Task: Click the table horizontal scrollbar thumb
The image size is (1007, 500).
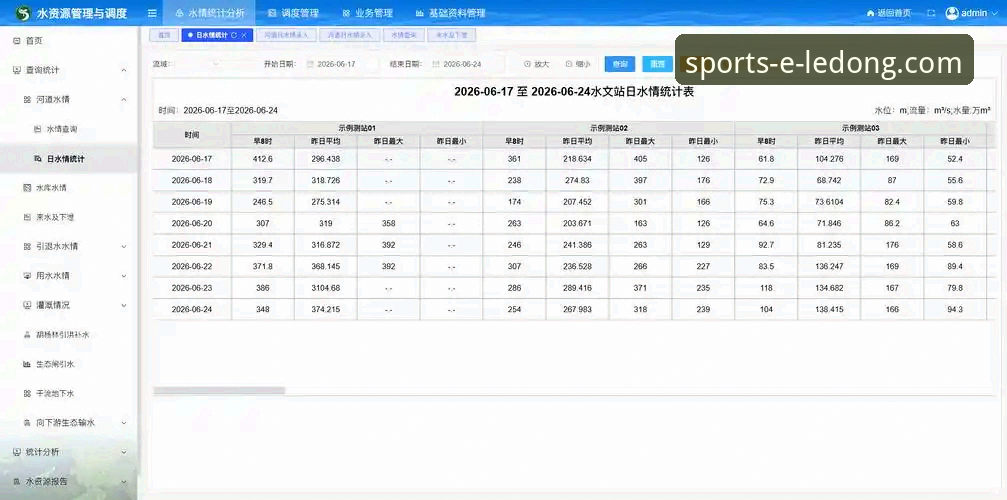Action: (x=219, y=390)
